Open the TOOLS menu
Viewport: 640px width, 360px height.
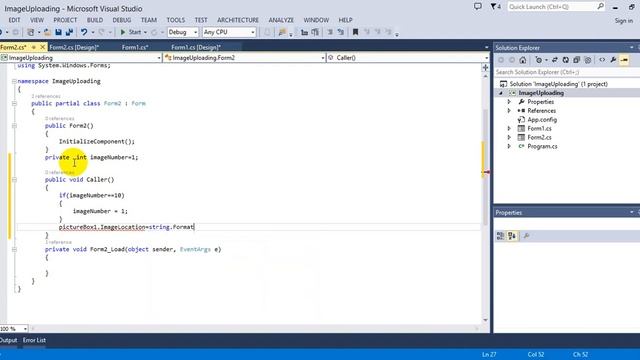pos(176,20)
